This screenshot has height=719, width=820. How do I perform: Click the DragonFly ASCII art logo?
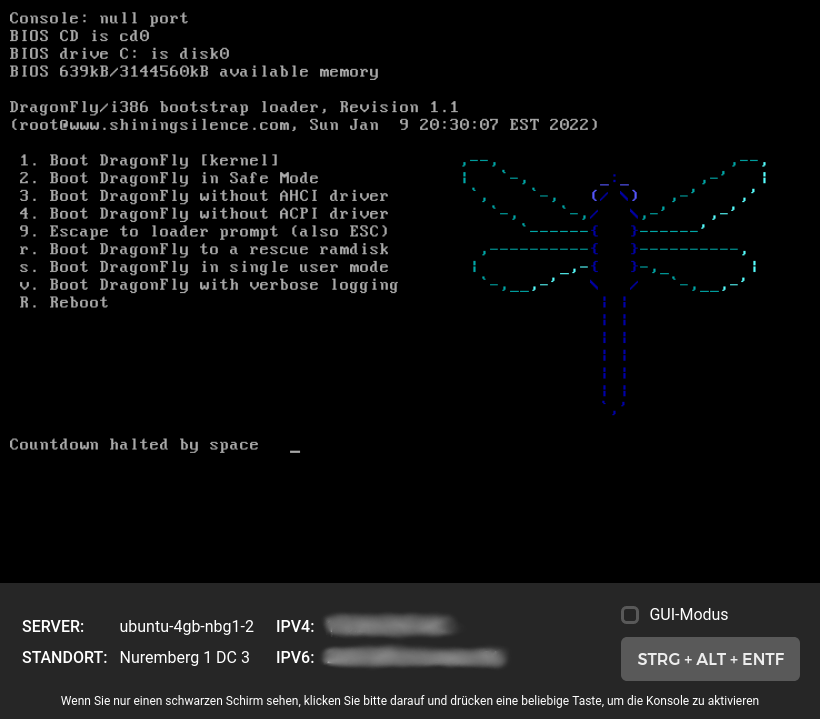(x=614, y=287)
